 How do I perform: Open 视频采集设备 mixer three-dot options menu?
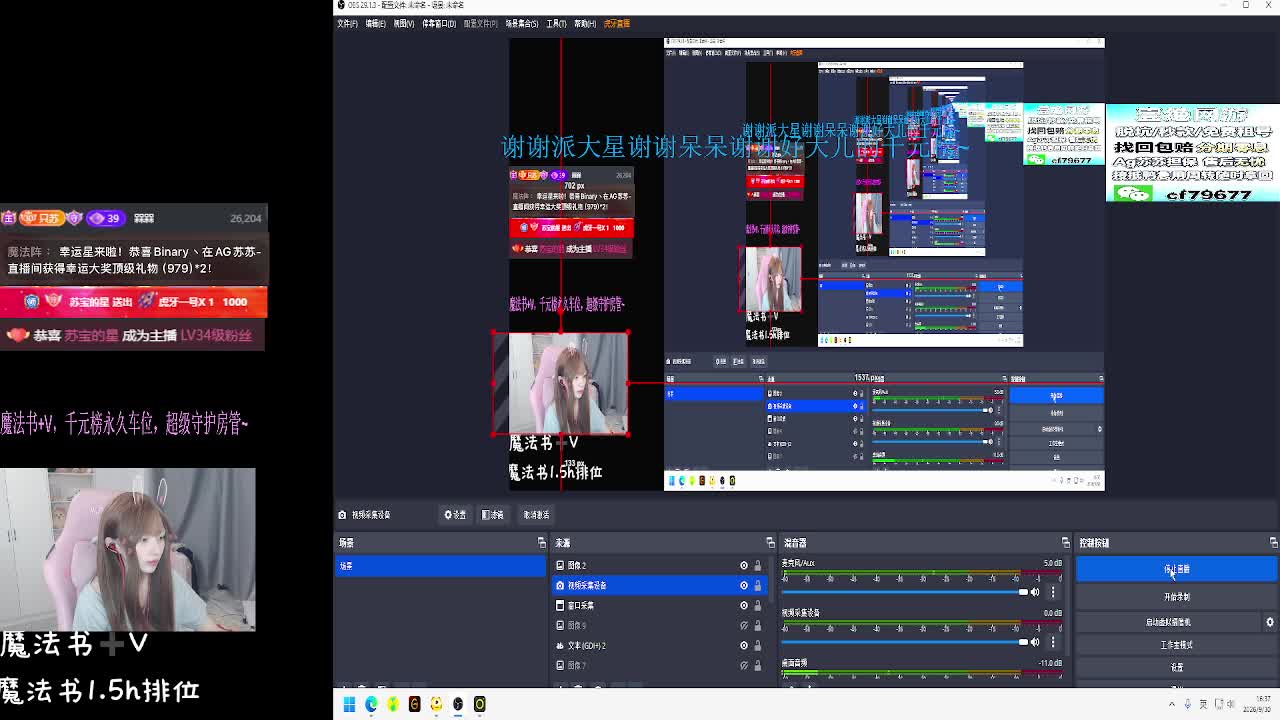click(x=1053, y=642)
